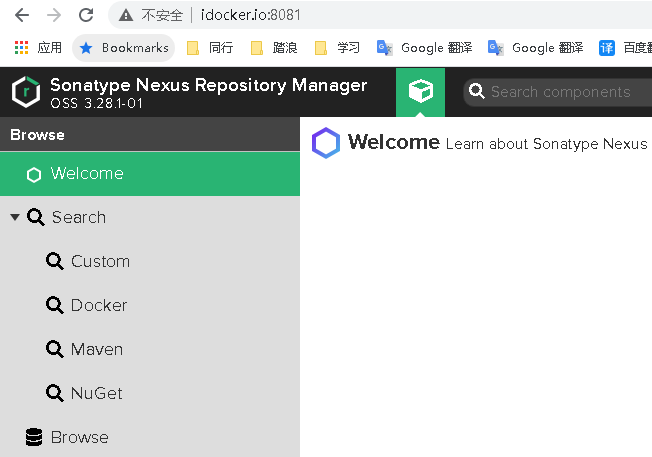The width and height of the screenshot is (652, 457).
Task: Open the 学习 bookmark folder
Action: click(x=338, y=48)
